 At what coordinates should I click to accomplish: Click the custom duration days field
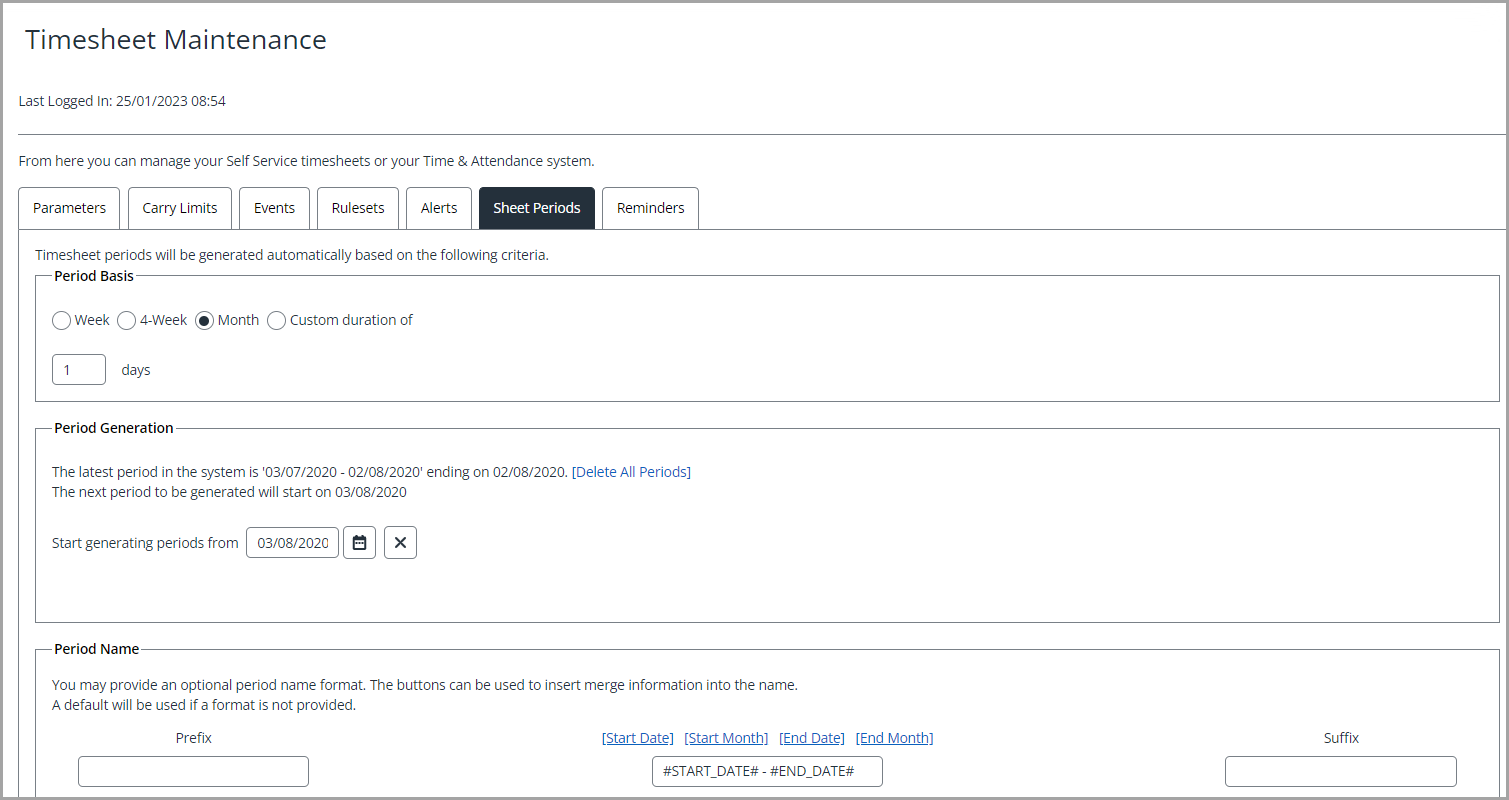coord(78,369)
